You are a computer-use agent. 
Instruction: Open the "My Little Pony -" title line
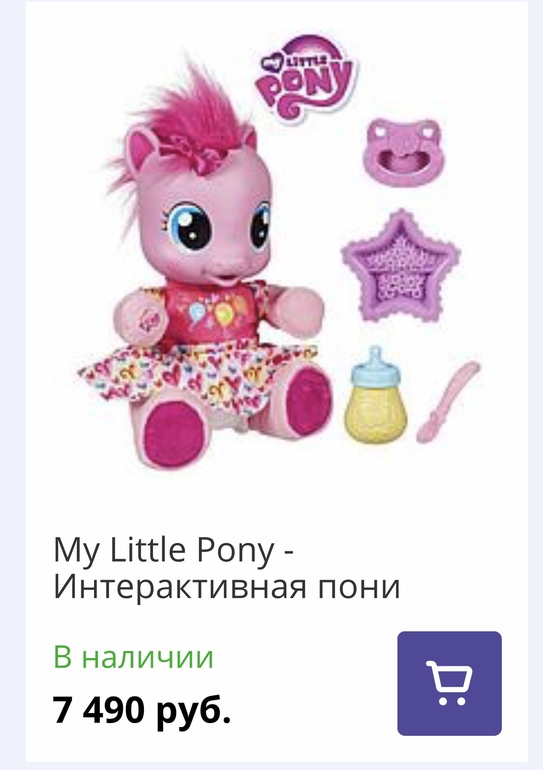pos(173,551)
